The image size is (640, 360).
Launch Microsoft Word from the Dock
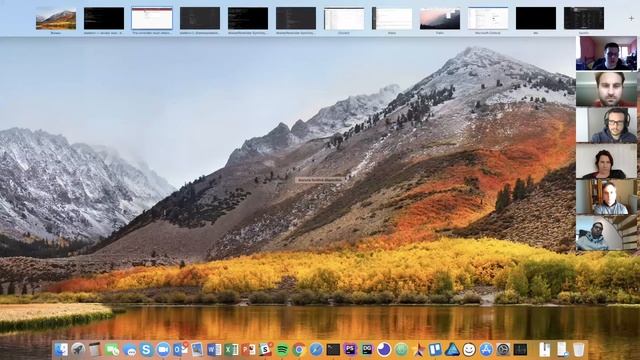point(214,350)
